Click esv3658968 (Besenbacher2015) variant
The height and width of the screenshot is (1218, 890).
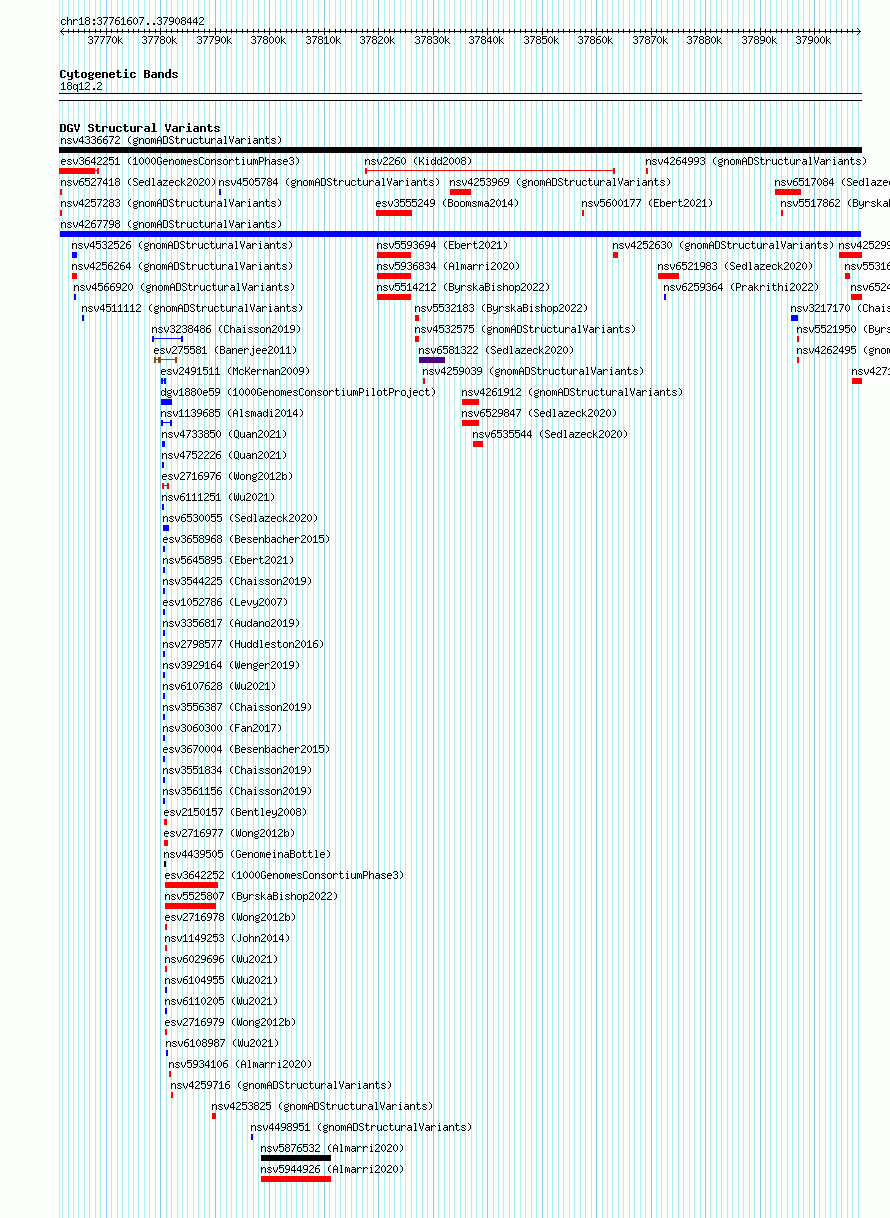[247, 539]
